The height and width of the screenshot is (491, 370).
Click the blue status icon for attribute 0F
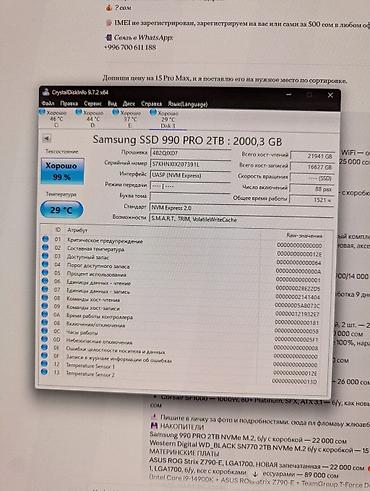(x=44, y=355)
